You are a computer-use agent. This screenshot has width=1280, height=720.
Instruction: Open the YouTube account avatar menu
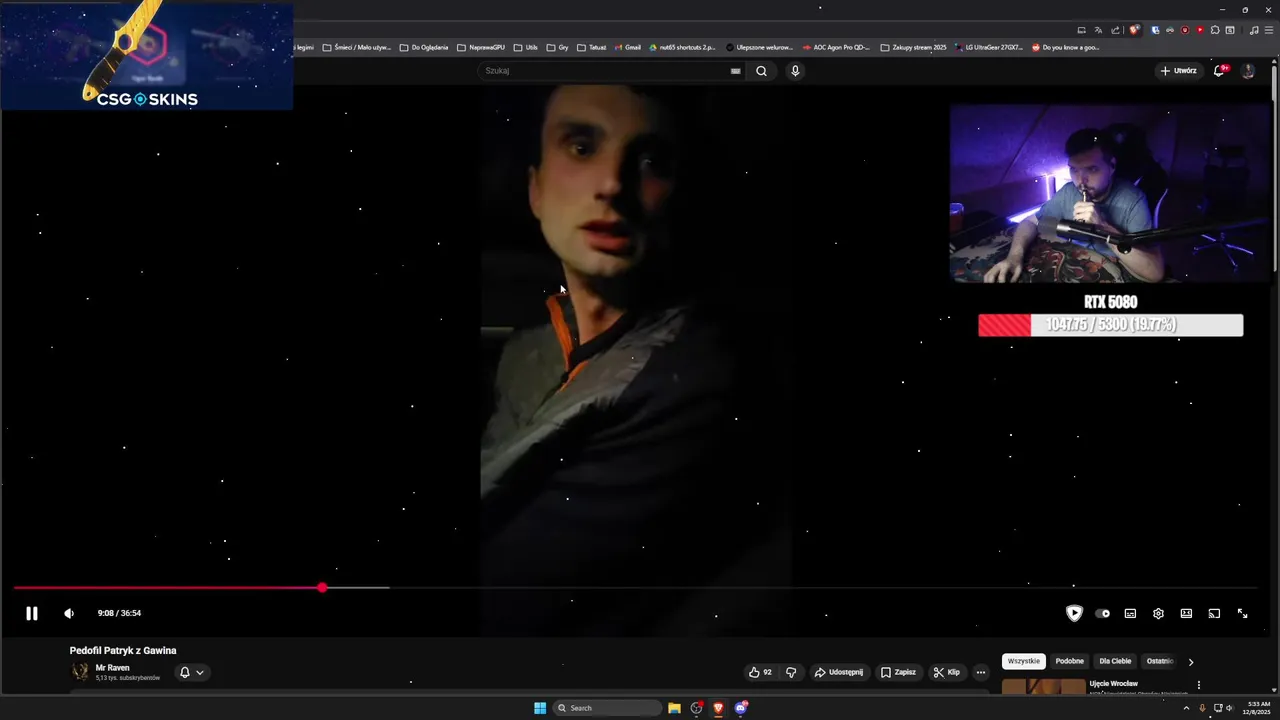pyautogui.click(x=1248, y=71)
